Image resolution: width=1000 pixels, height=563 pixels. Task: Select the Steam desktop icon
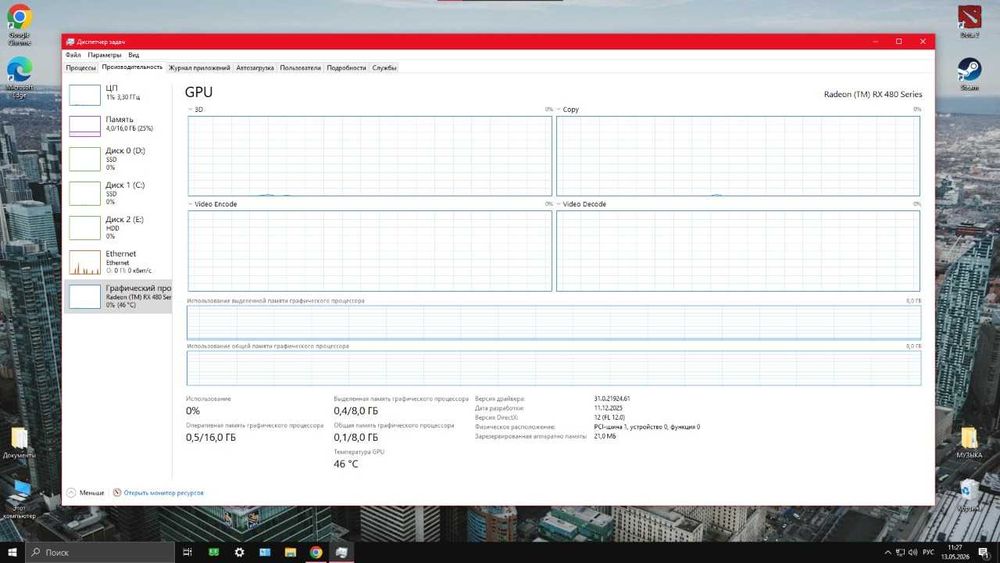tap(969, 73)
